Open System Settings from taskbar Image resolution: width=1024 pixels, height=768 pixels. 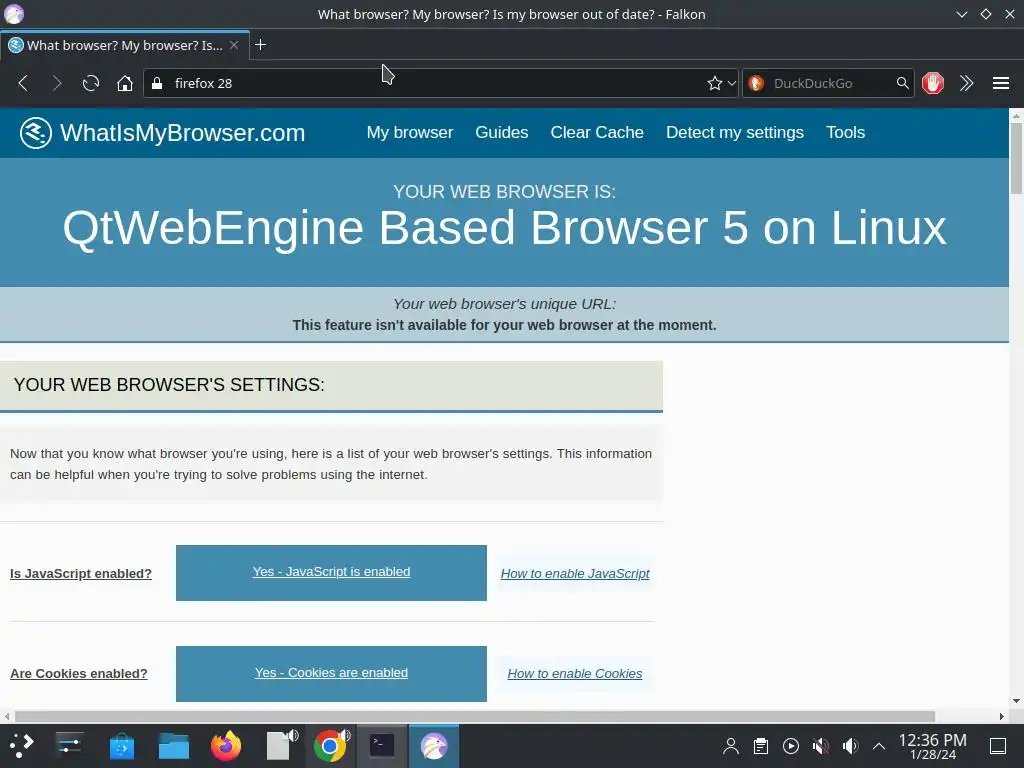click(69, 746)
